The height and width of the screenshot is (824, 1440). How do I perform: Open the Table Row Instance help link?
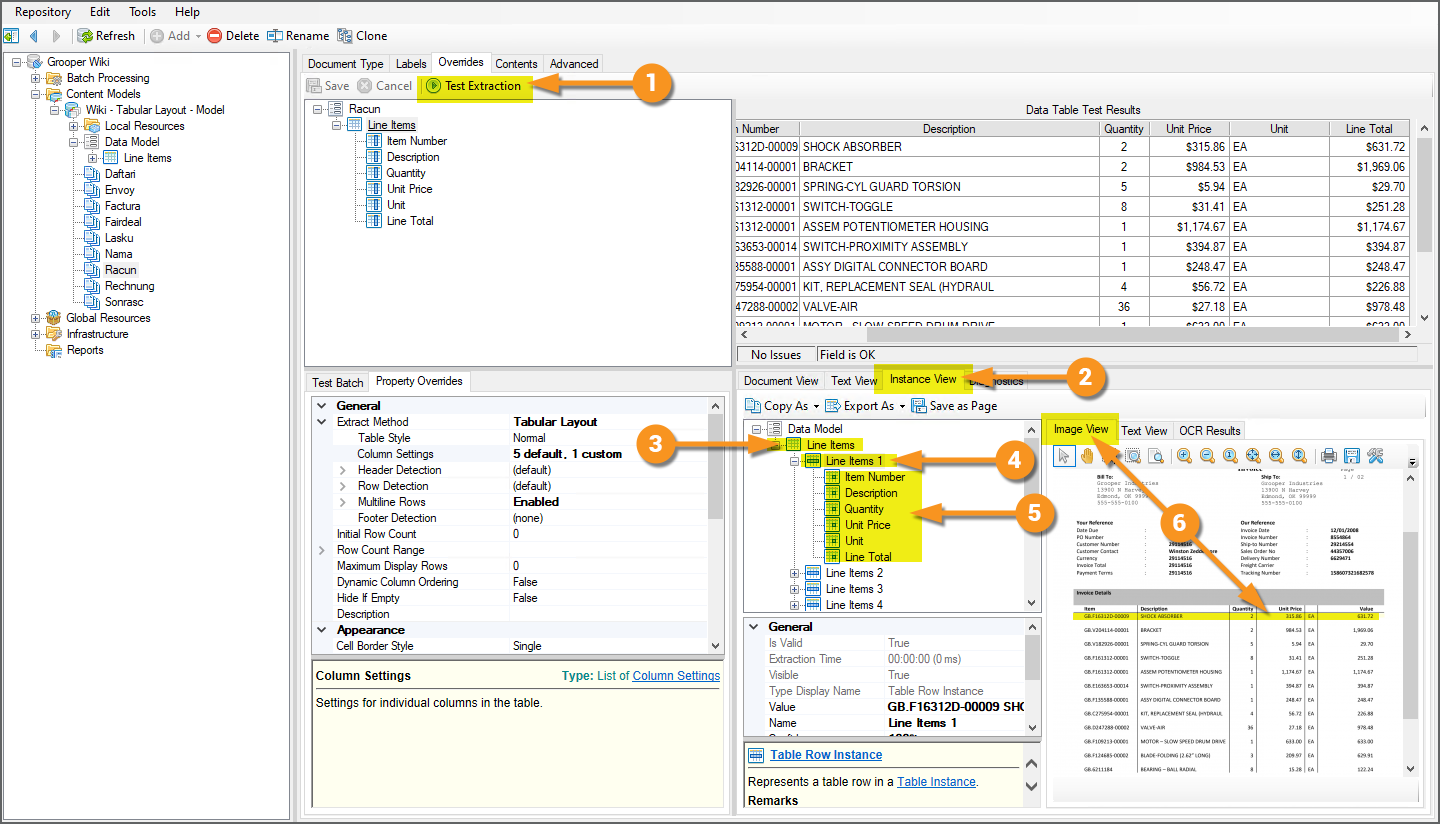(x=826, y=755)
